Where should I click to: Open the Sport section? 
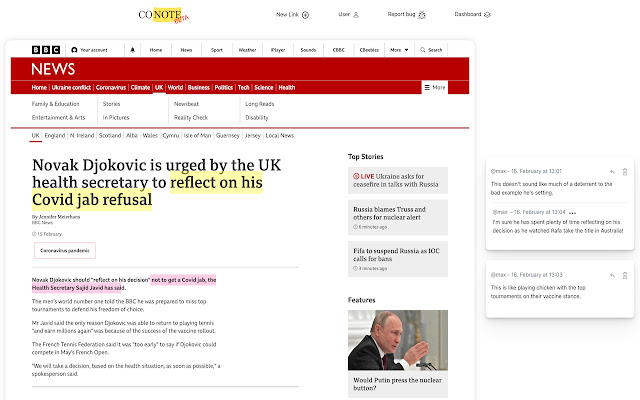[x=217, y=50]
